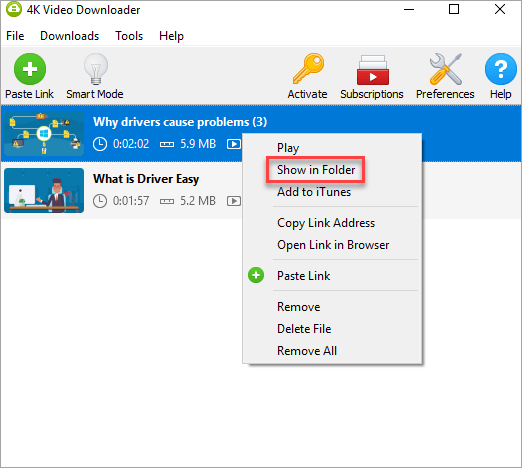Choose Copy Link Address

click(x=326, y=223)
